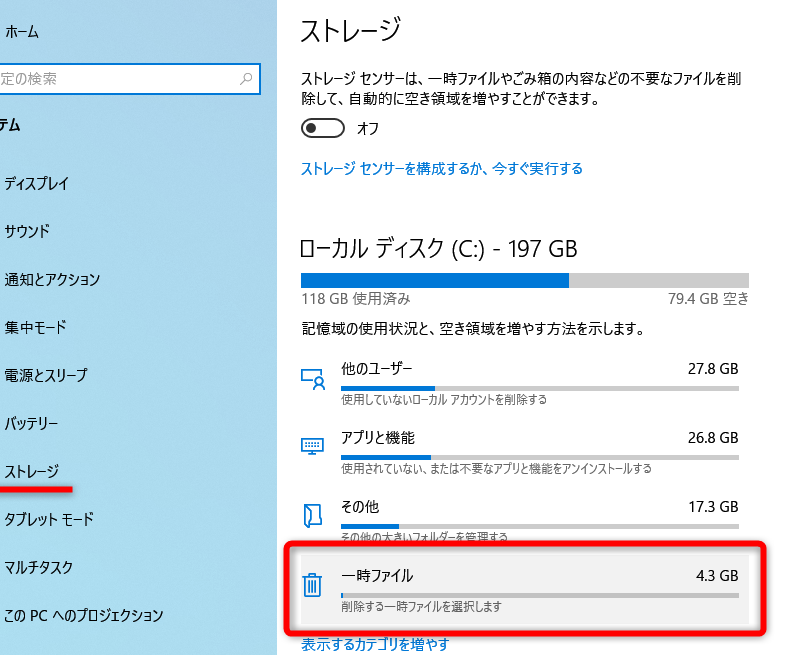792x655 pixels.
Task: Click the local disk C: usage bar
Action: [524, 280]
